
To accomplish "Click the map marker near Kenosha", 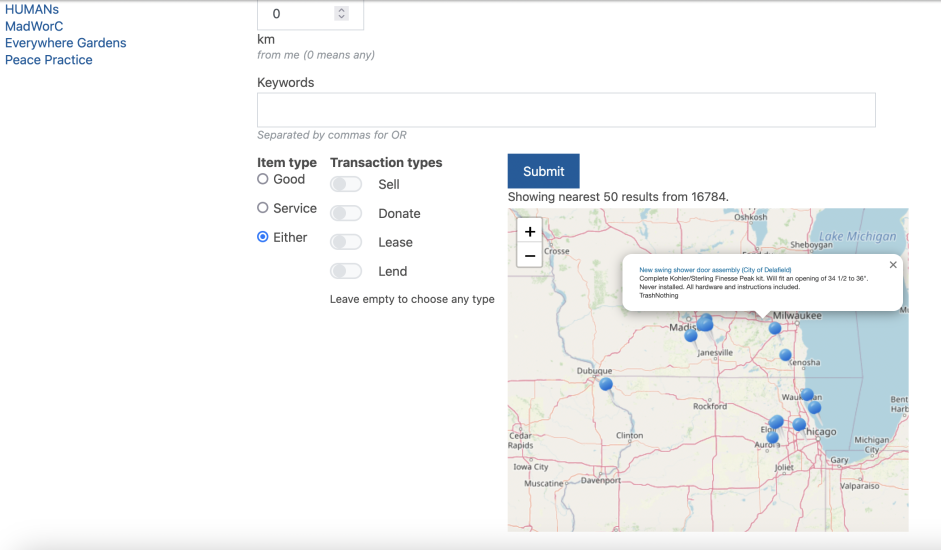I will (786, 355).
